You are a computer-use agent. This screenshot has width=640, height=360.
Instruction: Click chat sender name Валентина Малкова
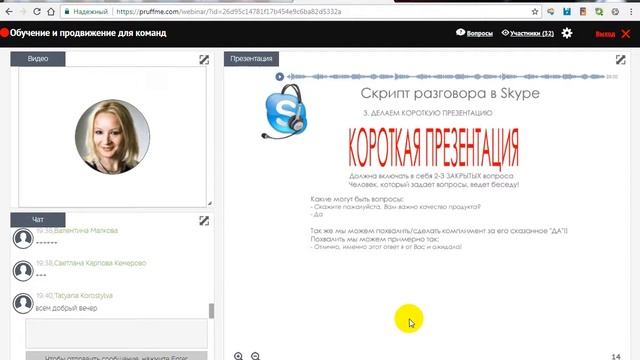(86, 231)
